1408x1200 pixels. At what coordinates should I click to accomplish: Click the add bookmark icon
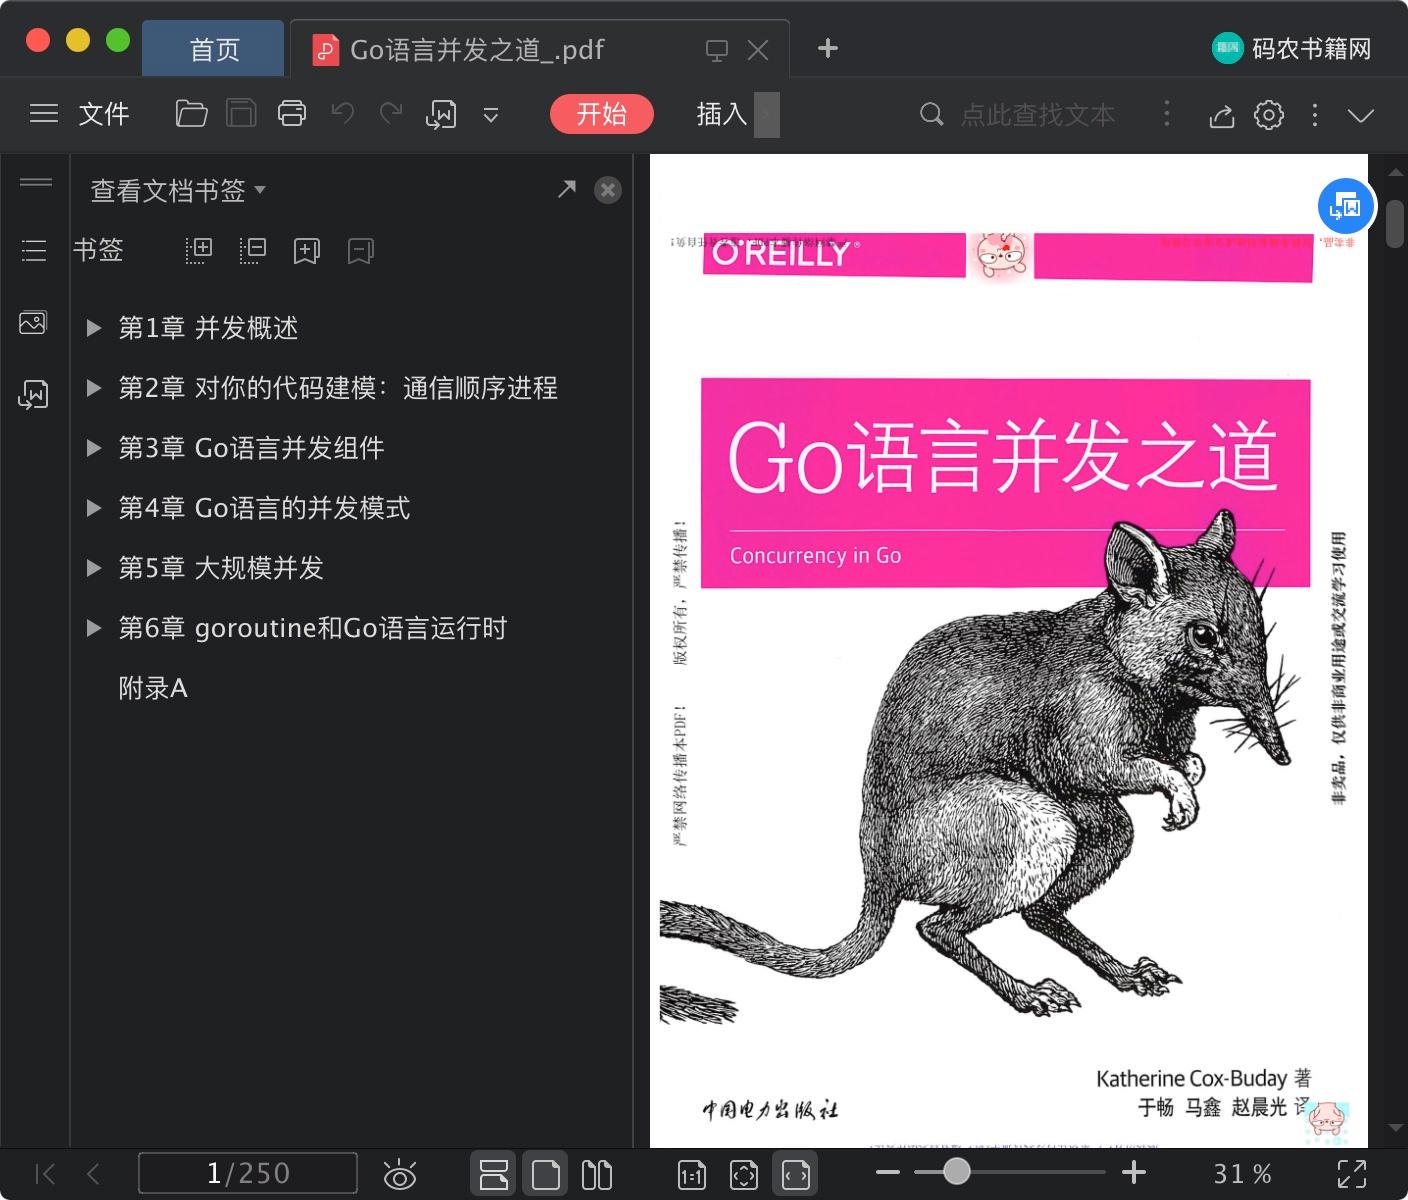tap(306, 251)
